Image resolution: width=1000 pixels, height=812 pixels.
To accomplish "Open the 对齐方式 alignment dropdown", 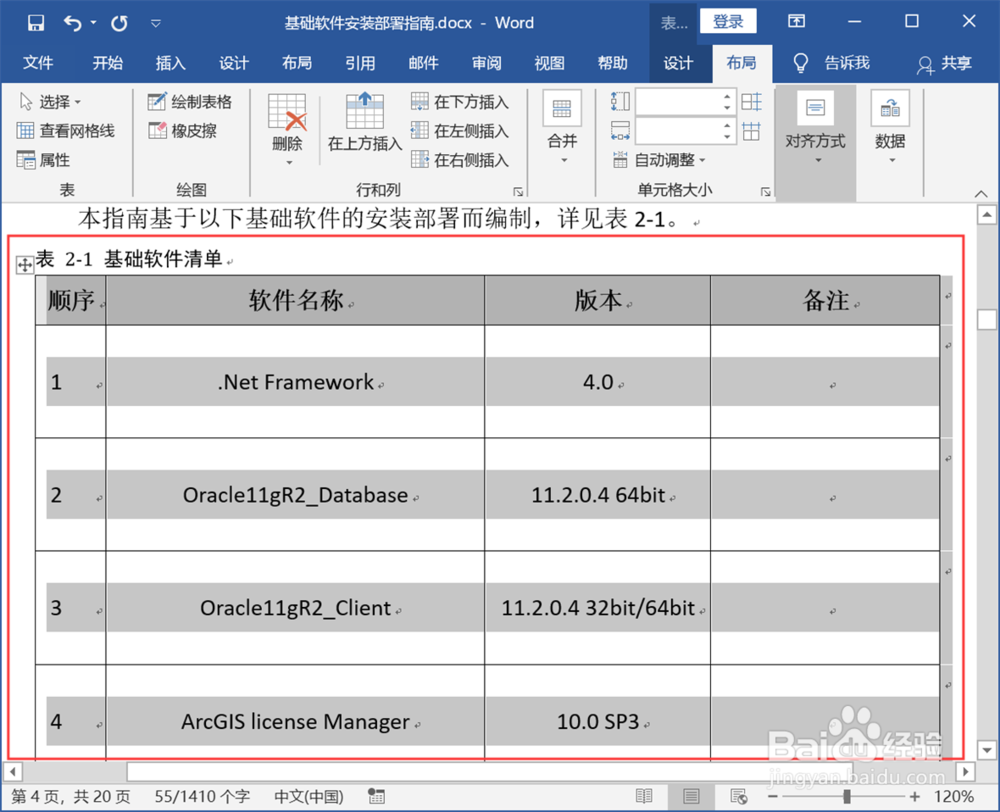I will pos(815,128).
